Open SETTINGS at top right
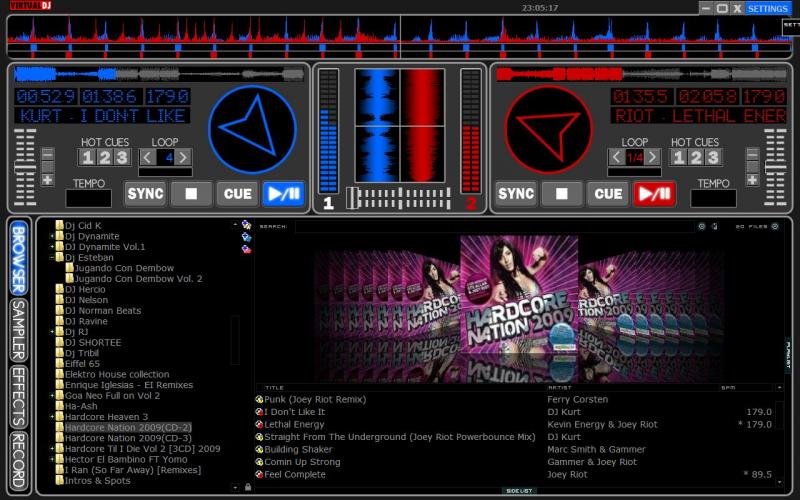800x500 pixels. click(x=768, y=8)
